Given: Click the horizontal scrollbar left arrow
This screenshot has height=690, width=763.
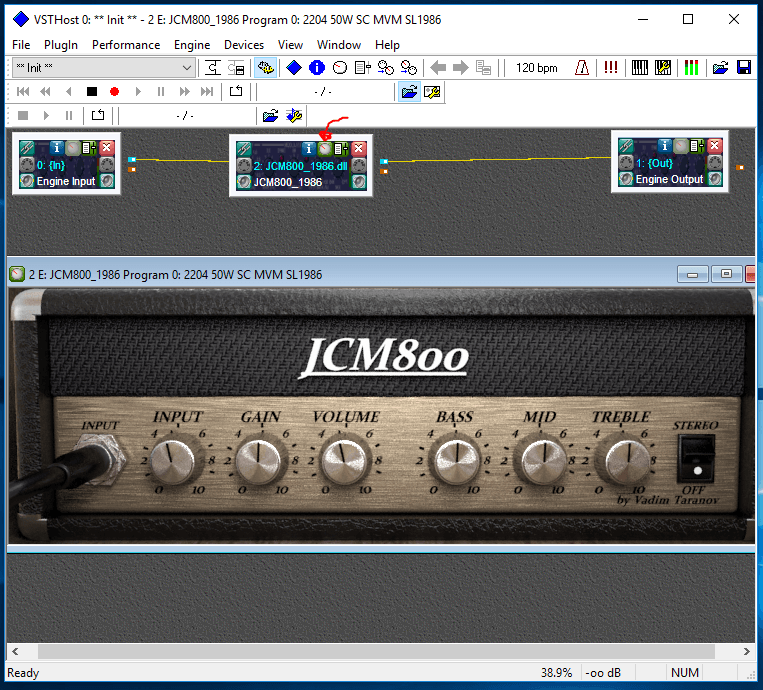Looking at the screenshot, I should [x=15, y=651].
